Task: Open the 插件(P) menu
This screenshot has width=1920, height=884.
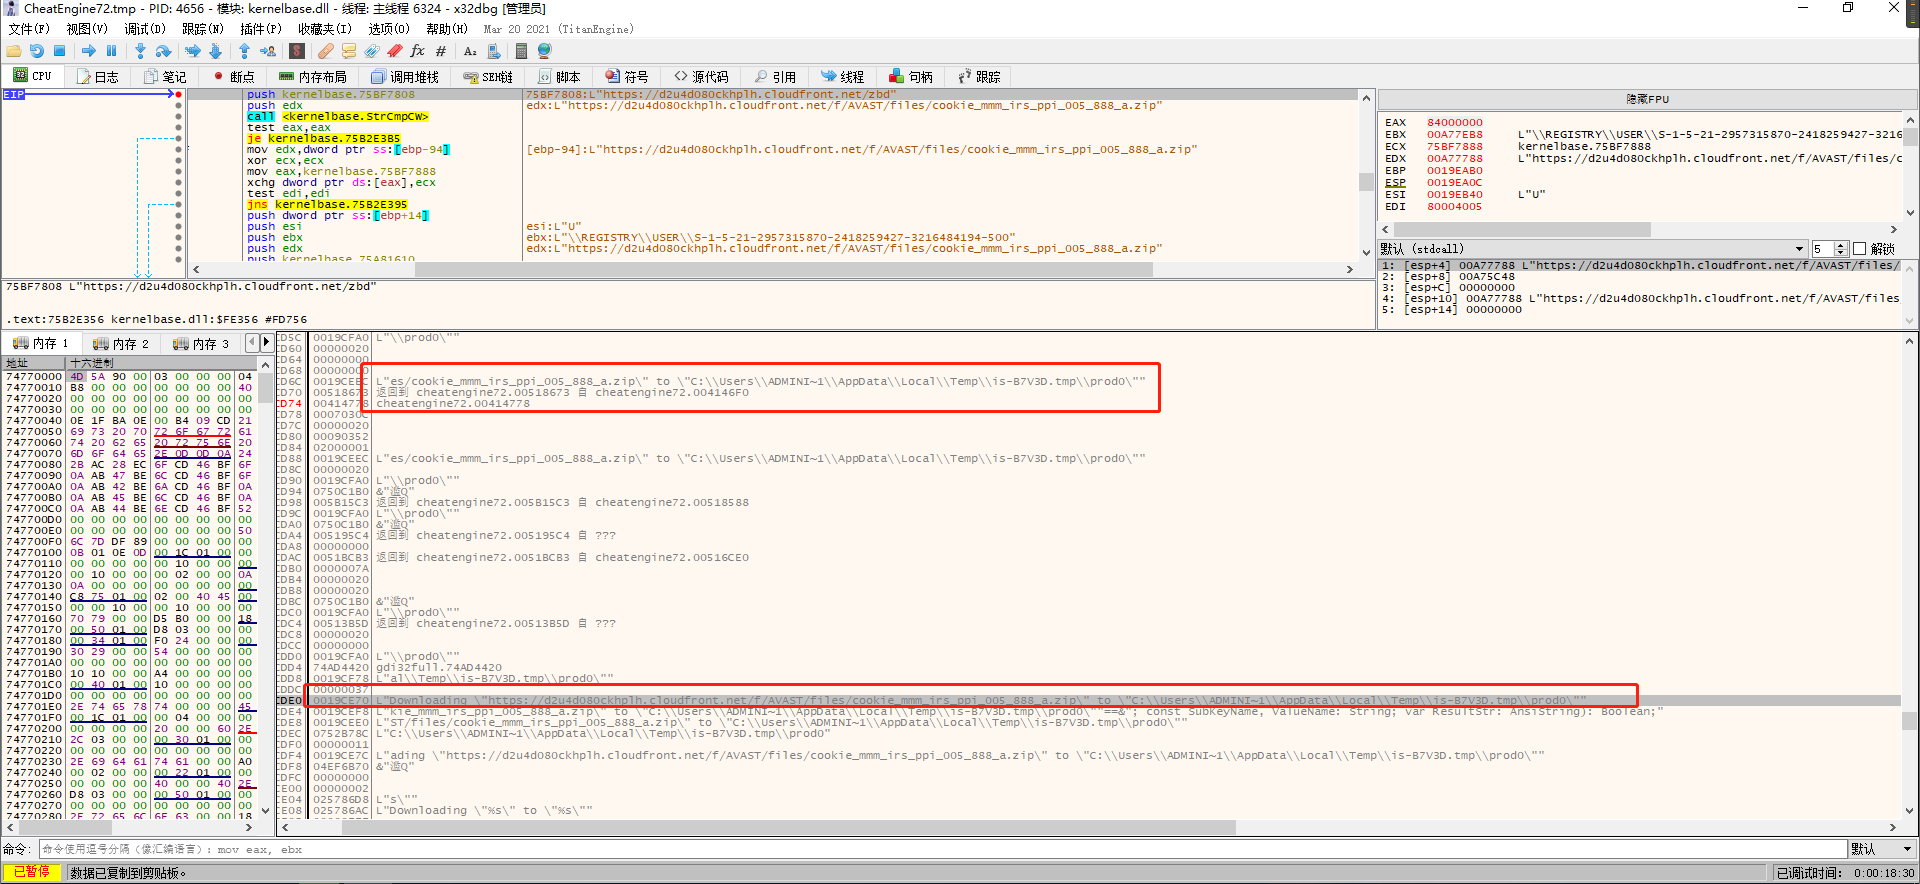Action: coord(261,29)
